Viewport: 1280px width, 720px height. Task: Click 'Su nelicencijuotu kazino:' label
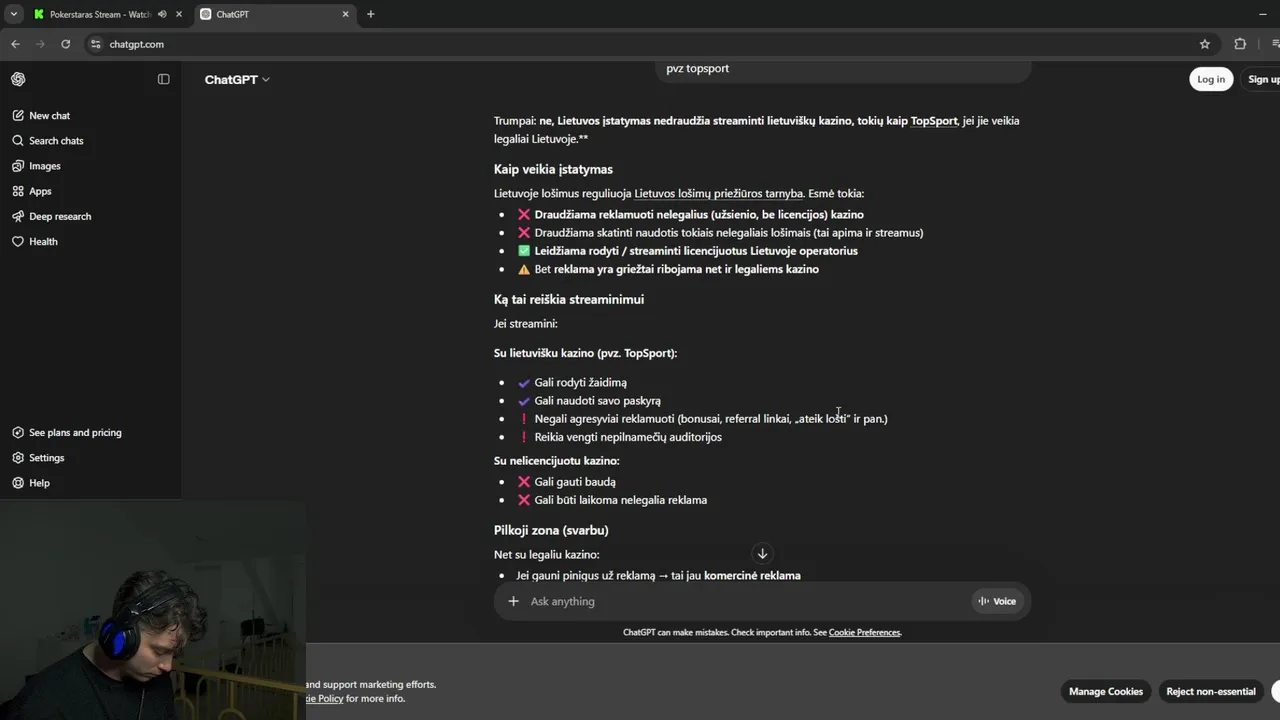click(557, 461)
